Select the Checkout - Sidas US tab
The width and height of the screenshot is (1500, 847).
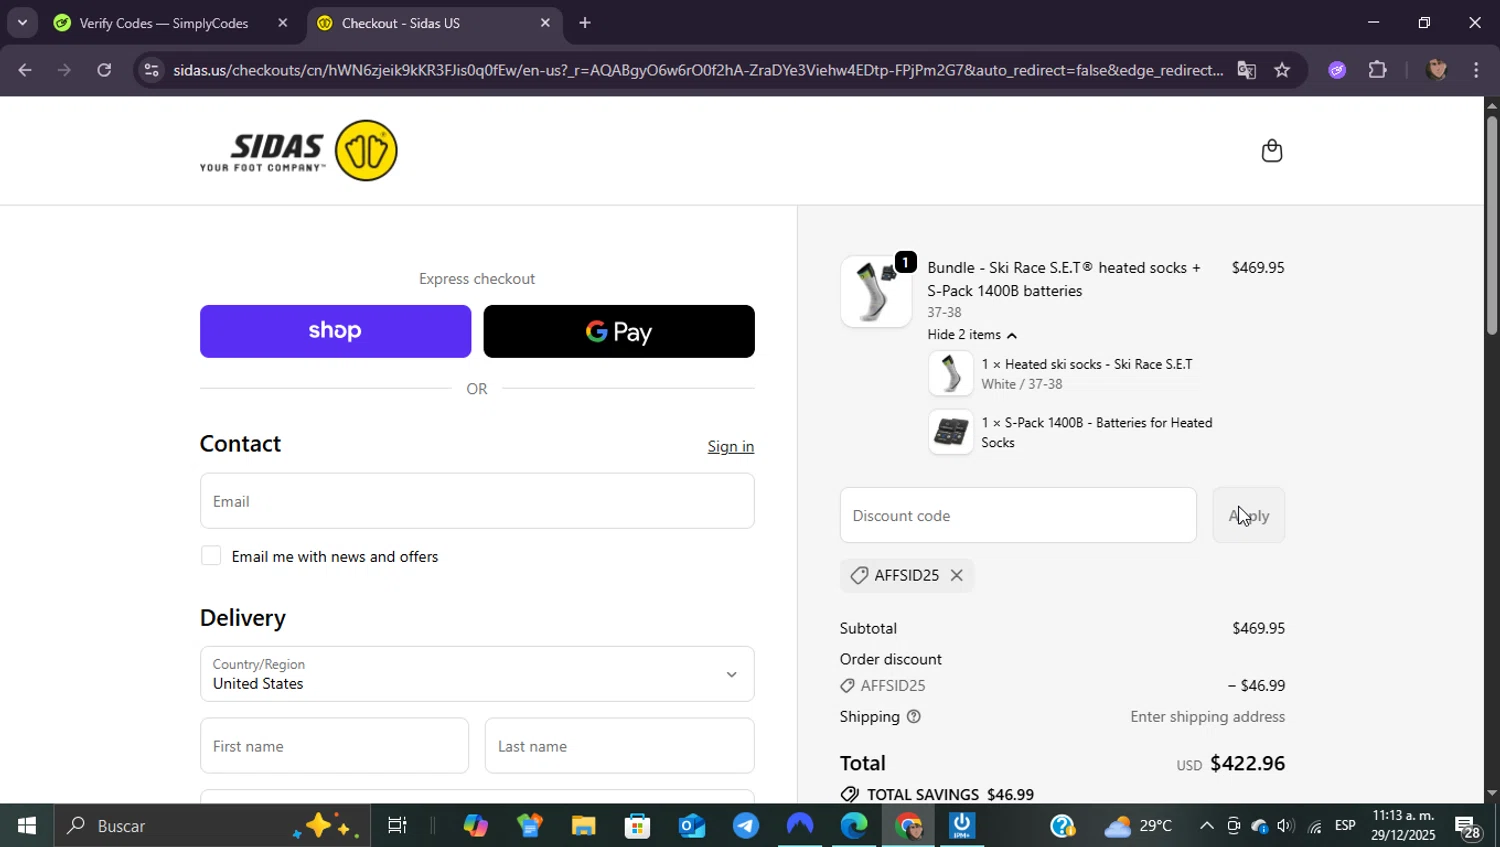coord(400,23)
